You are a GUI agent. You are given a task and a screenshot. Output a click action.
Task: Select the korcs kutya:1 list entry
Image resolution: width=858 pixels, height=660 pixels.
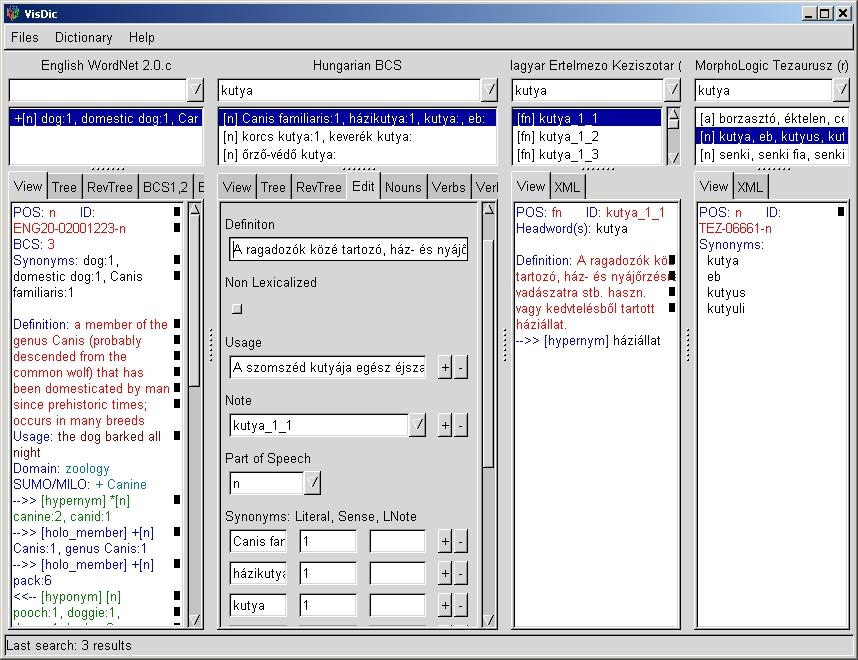pos(357,136)
